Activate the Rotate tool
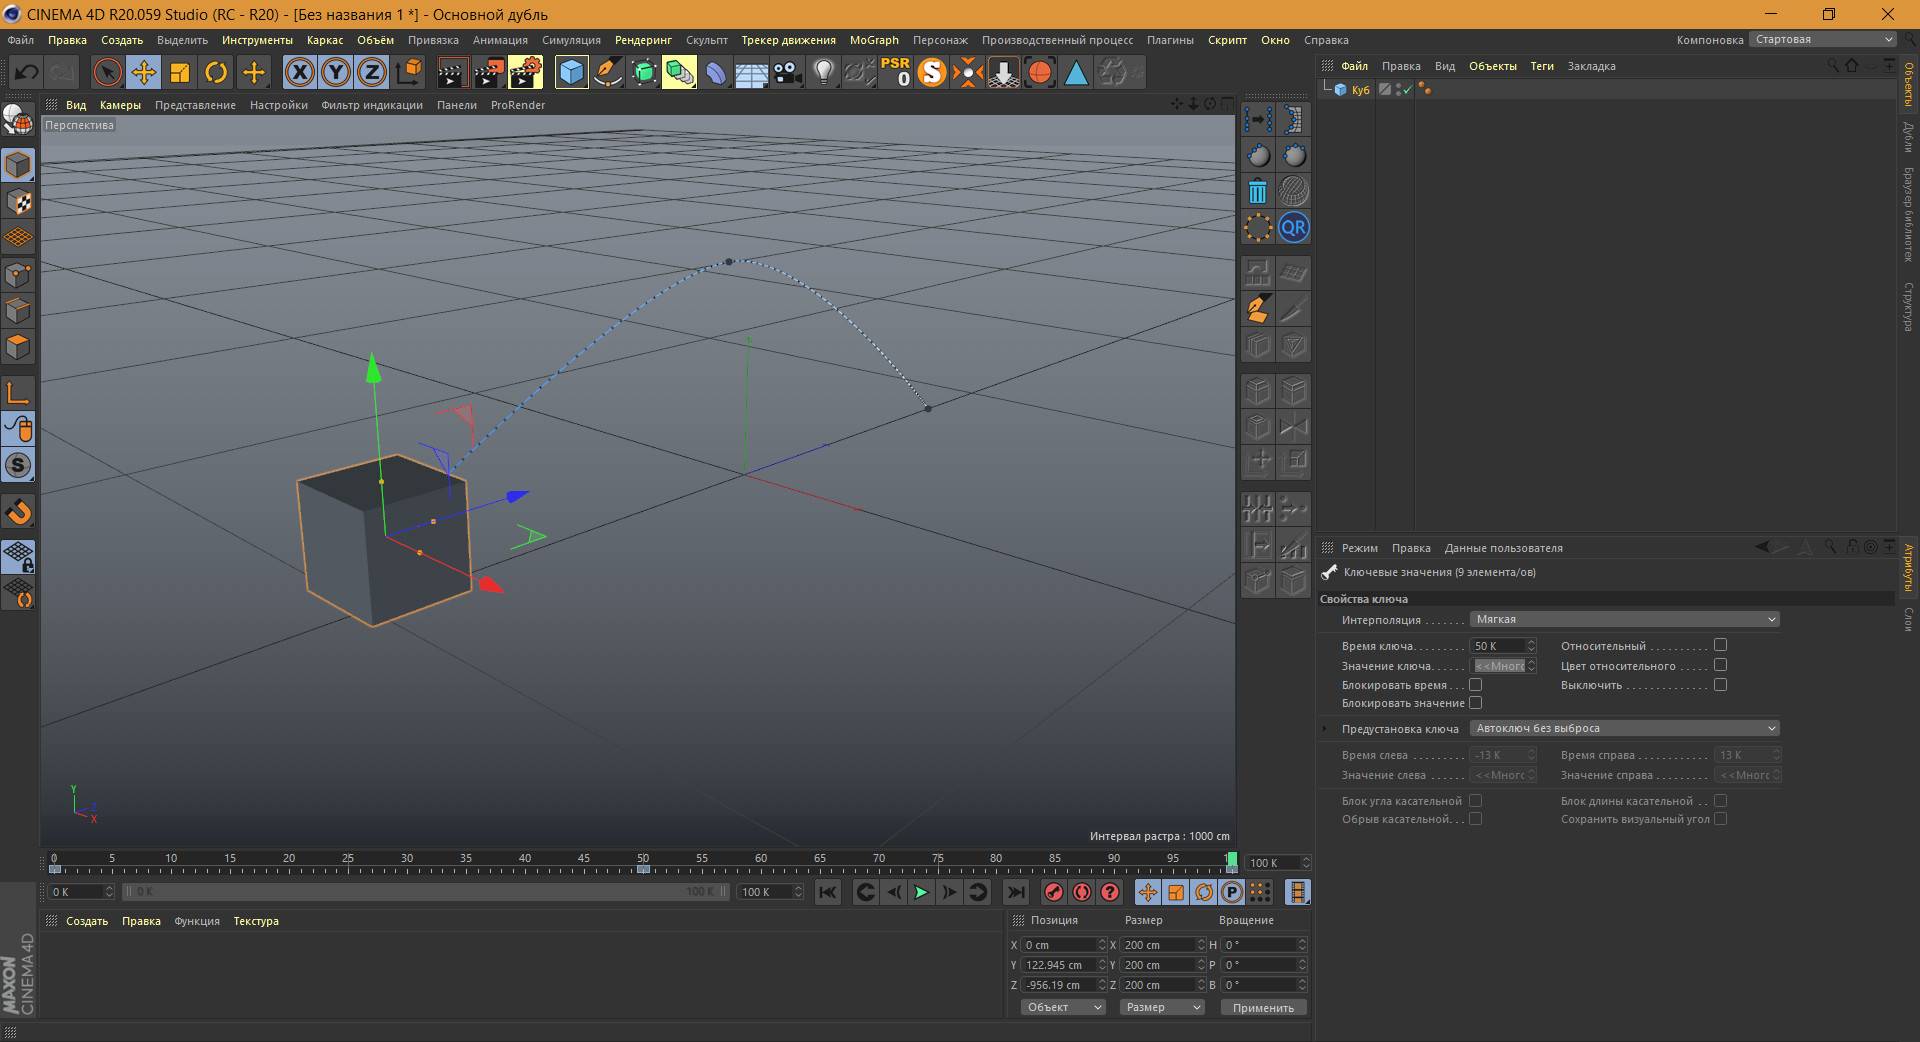1920x1042 pixels. (216, 72)
